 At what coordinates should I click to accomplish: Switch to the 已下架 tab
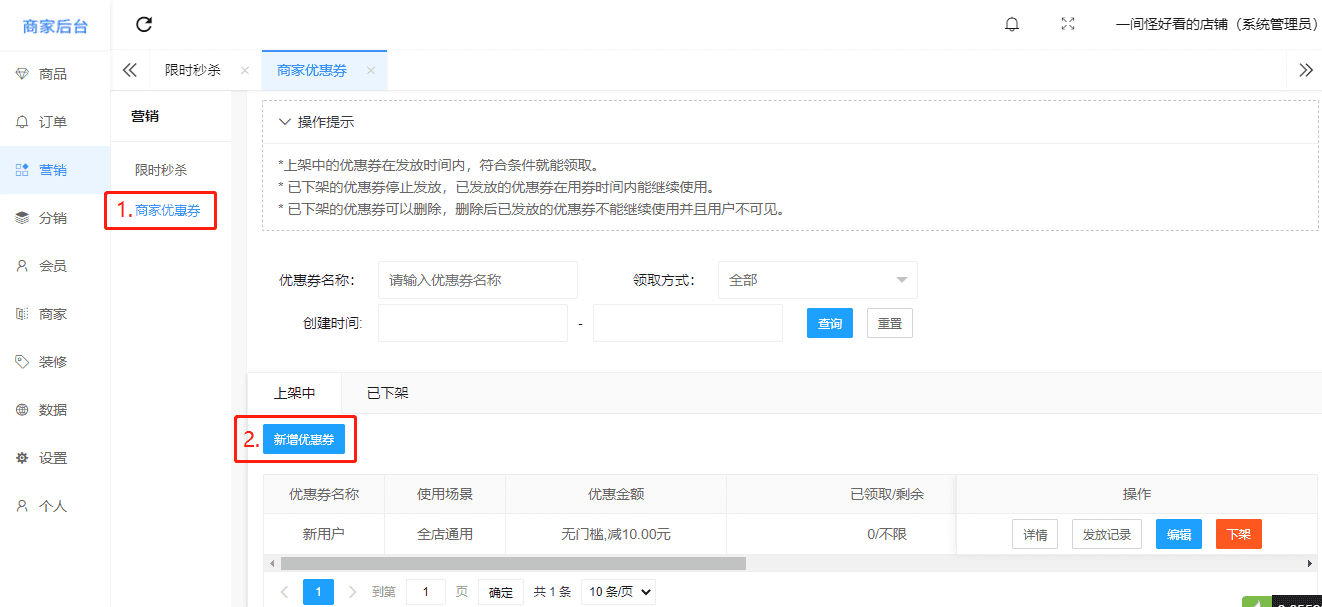(x=388, y=393)
